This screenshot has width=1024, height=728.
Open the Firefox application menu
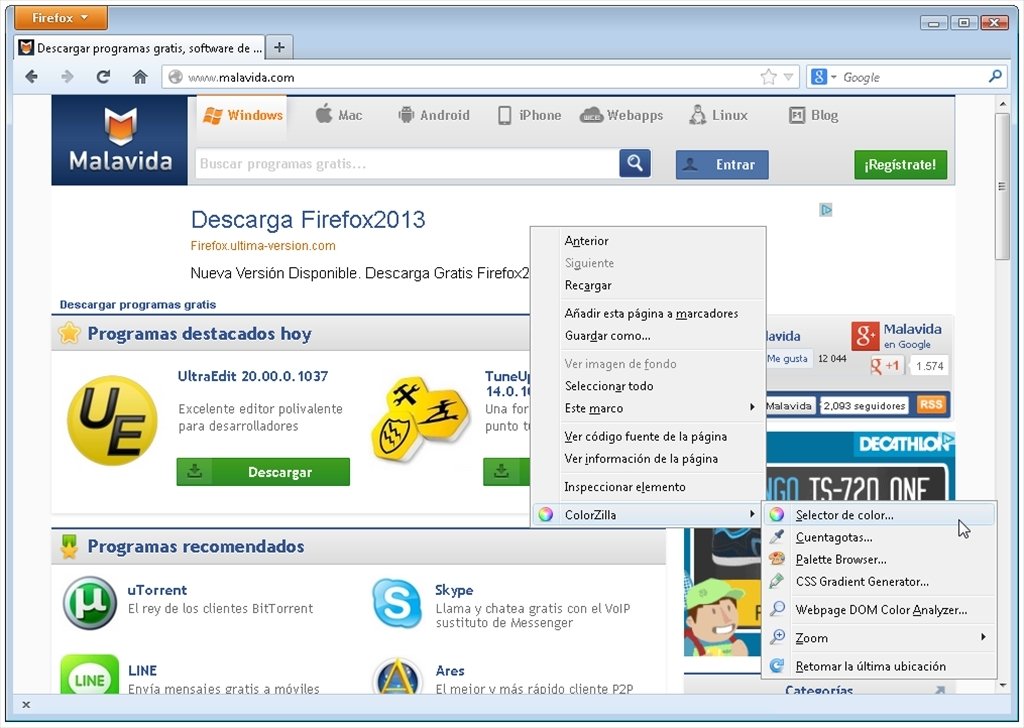(61, 18)
